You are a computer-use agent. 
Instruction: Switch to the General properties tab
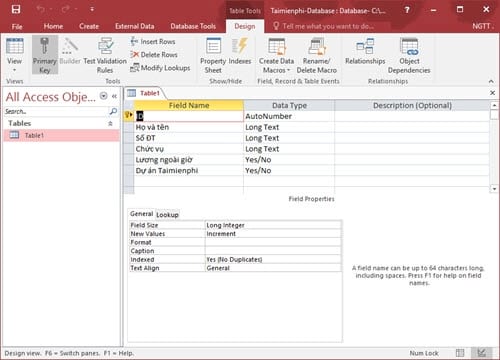tap(141, 214)
